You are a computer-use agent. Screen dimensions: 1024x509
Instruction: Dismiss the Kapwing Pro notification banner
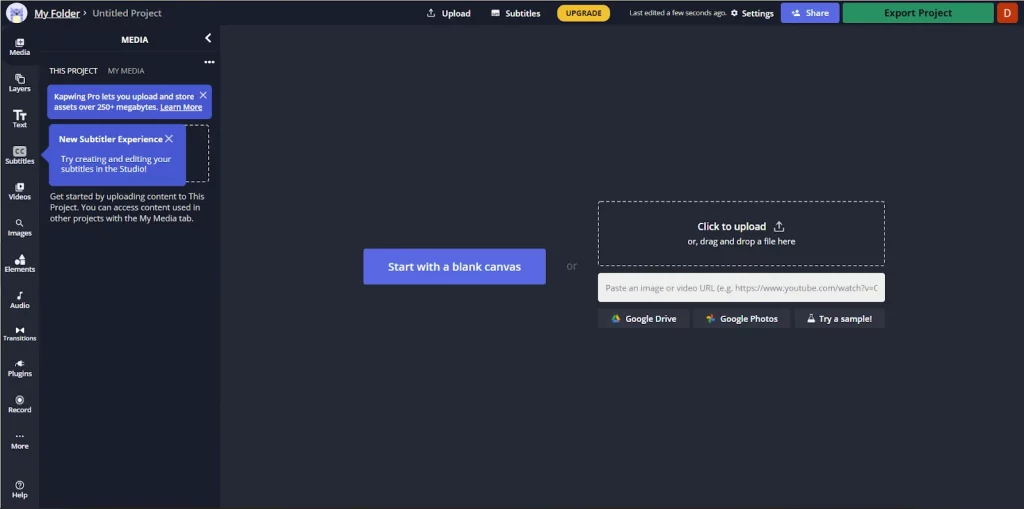(203, 95)
